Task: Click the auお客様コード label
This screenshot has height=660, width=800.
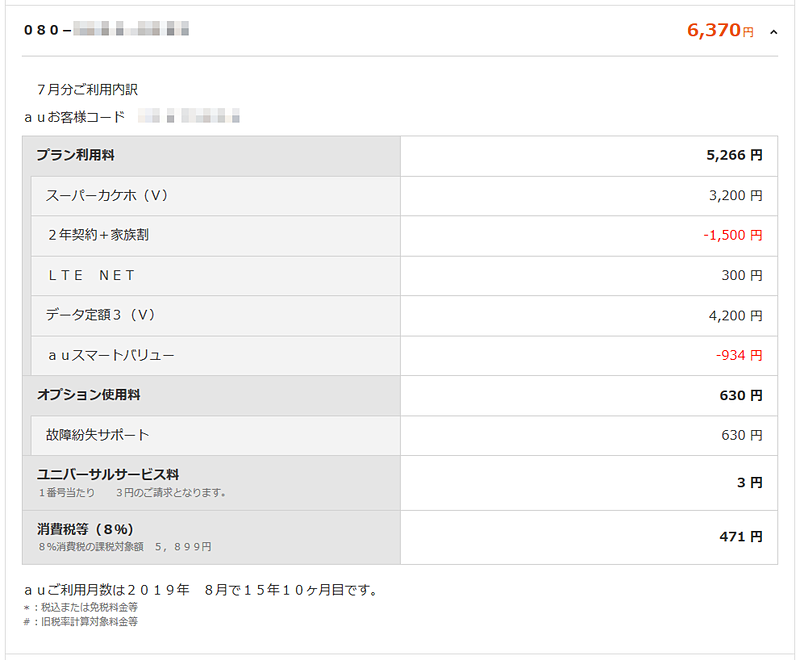Action: (75, 117)
